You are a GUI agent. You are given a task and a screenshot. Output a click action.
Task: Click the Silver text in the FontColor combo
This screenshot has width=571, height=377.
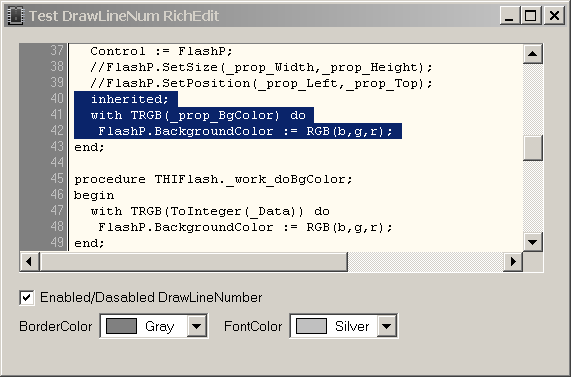[x=352, y=326]
